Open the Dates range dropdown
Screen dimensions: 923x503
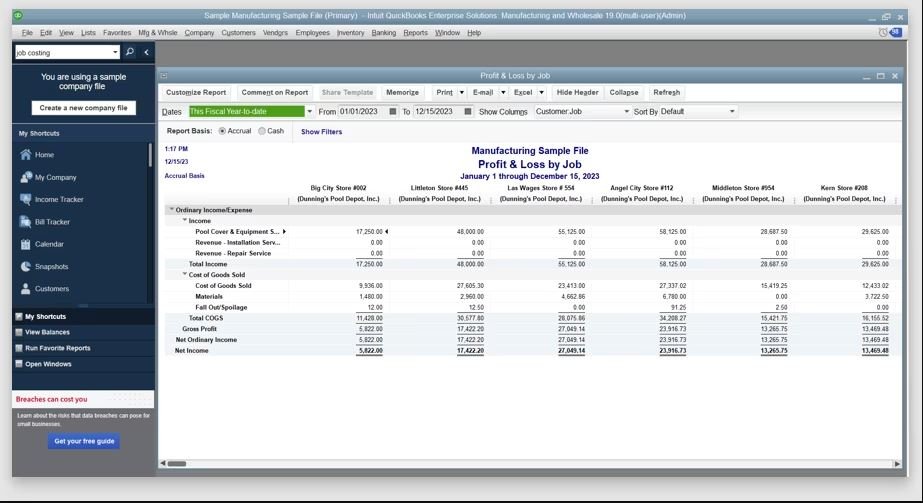click(310, 111)
